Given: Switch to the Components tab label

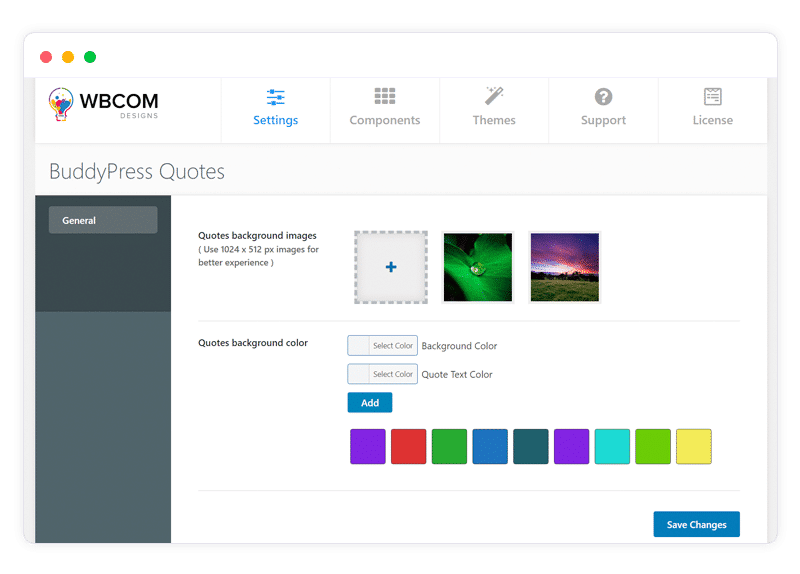Looking at the screenshot, I should (385, 120).
